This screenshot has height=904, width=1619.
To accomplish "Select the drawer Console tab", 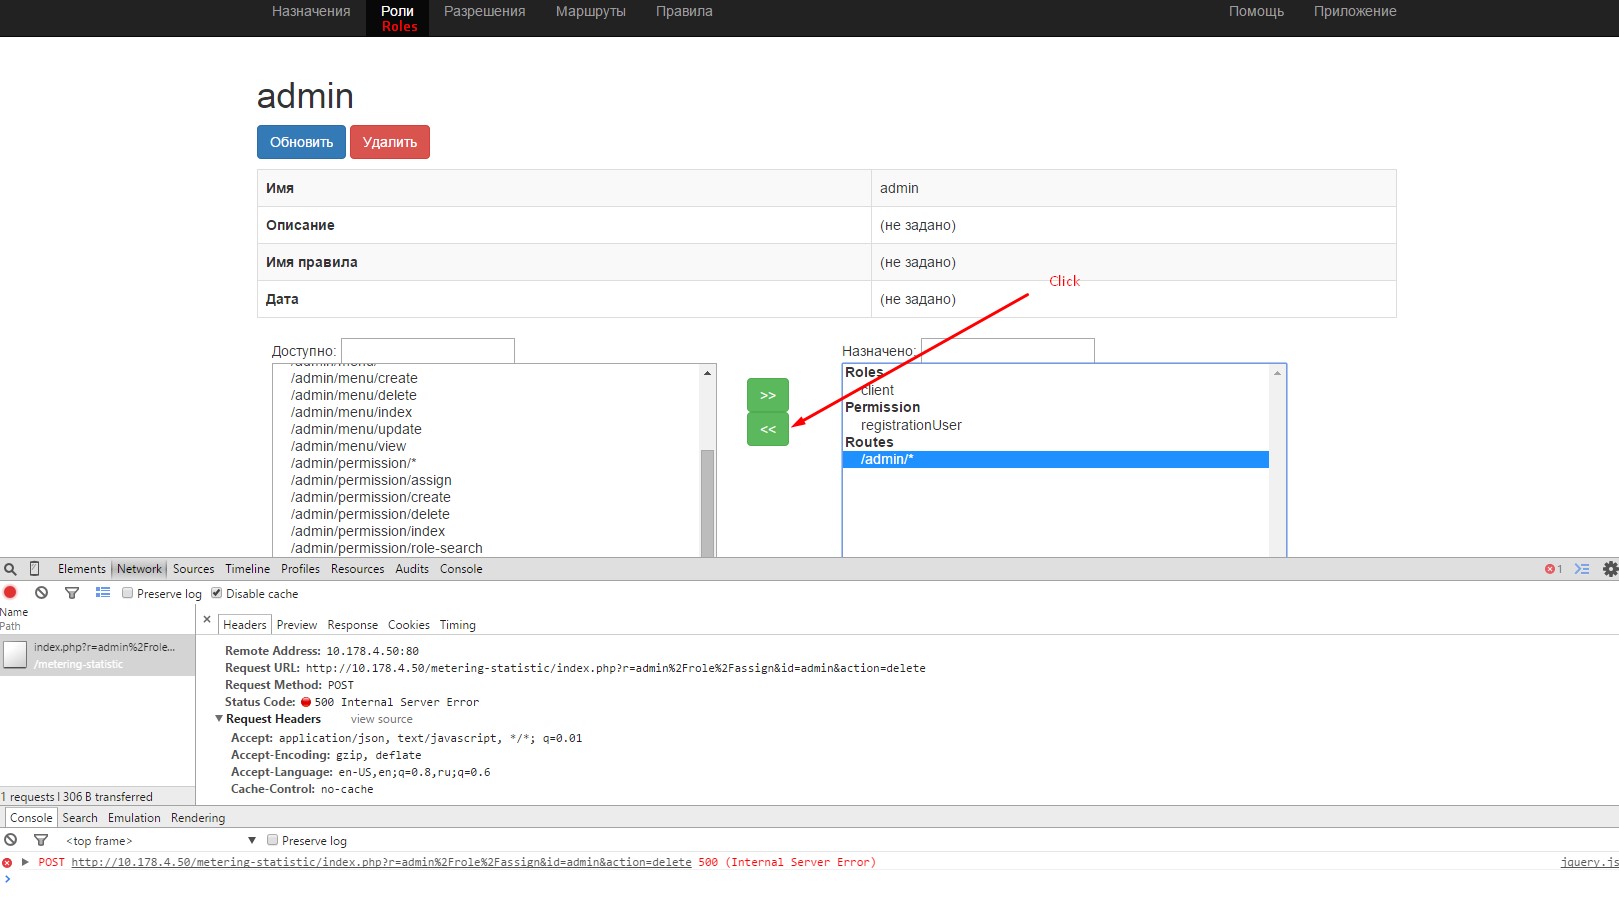I will point(31,818).
